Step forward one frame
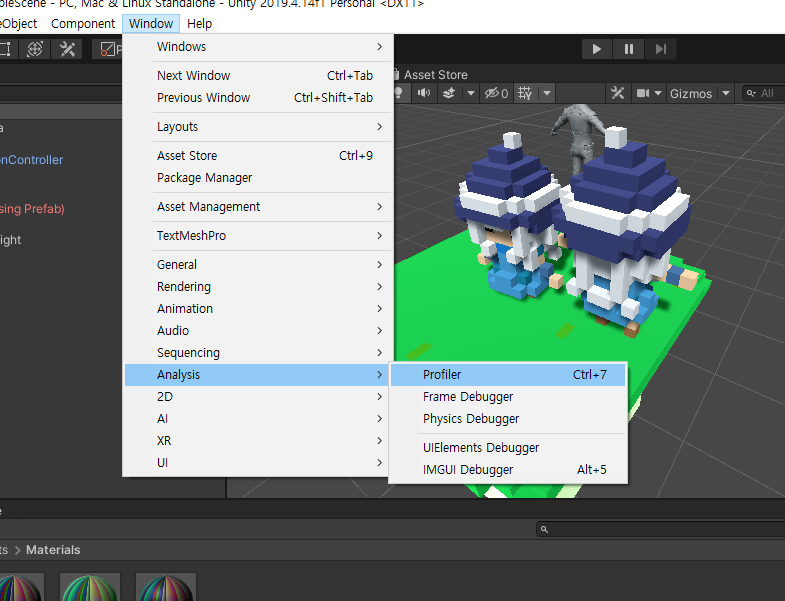Image resolution: width=785 pixels, height=601 pixels. (x=661, y=49)
